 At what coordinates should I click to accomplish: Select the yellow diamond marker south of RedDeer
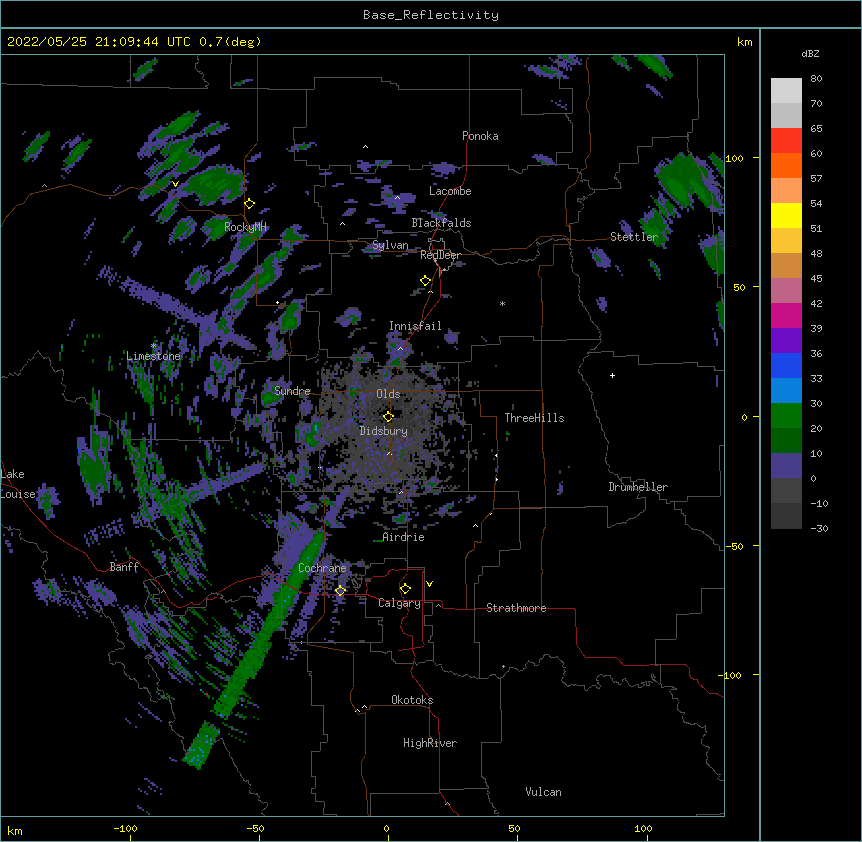(426, 281)
